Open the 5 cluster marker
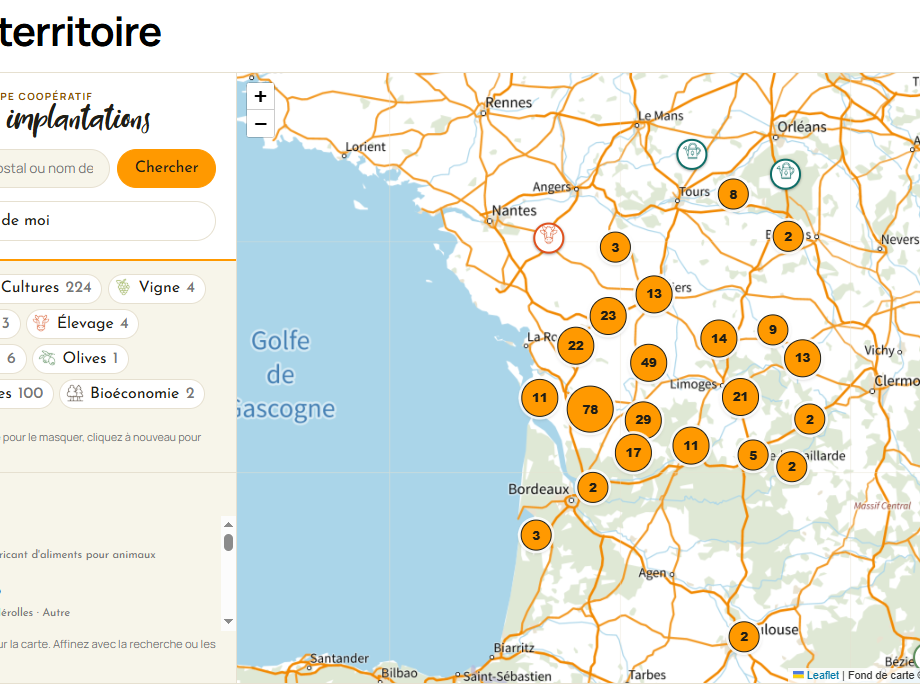The width and height of the screenshot is (920, 698). tap(753, 455)
